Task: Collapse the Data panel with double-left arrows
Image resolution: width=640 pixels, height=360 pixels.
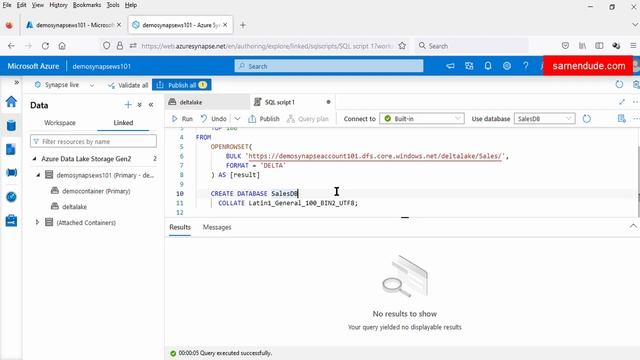Action: coord(151,105)
